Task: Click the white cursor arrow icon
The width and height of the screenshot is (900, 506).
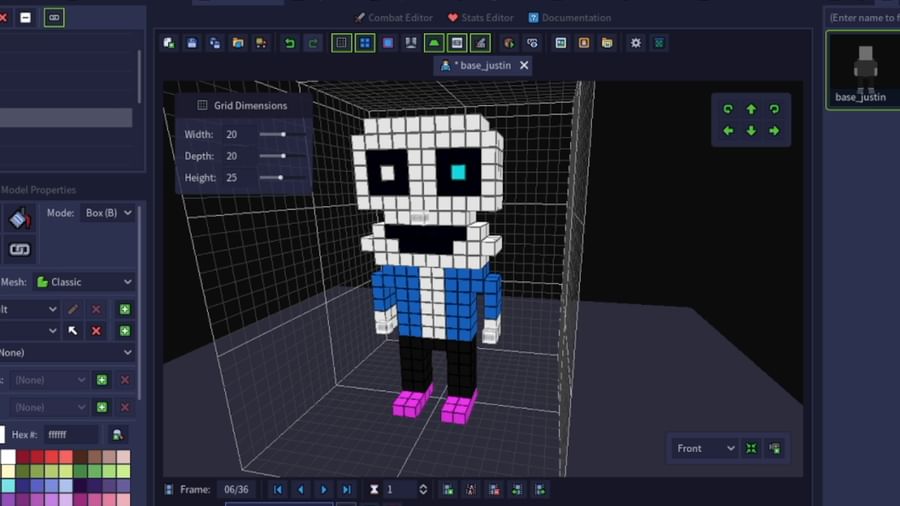Action: pyautogui.click(x=73, y=331)
